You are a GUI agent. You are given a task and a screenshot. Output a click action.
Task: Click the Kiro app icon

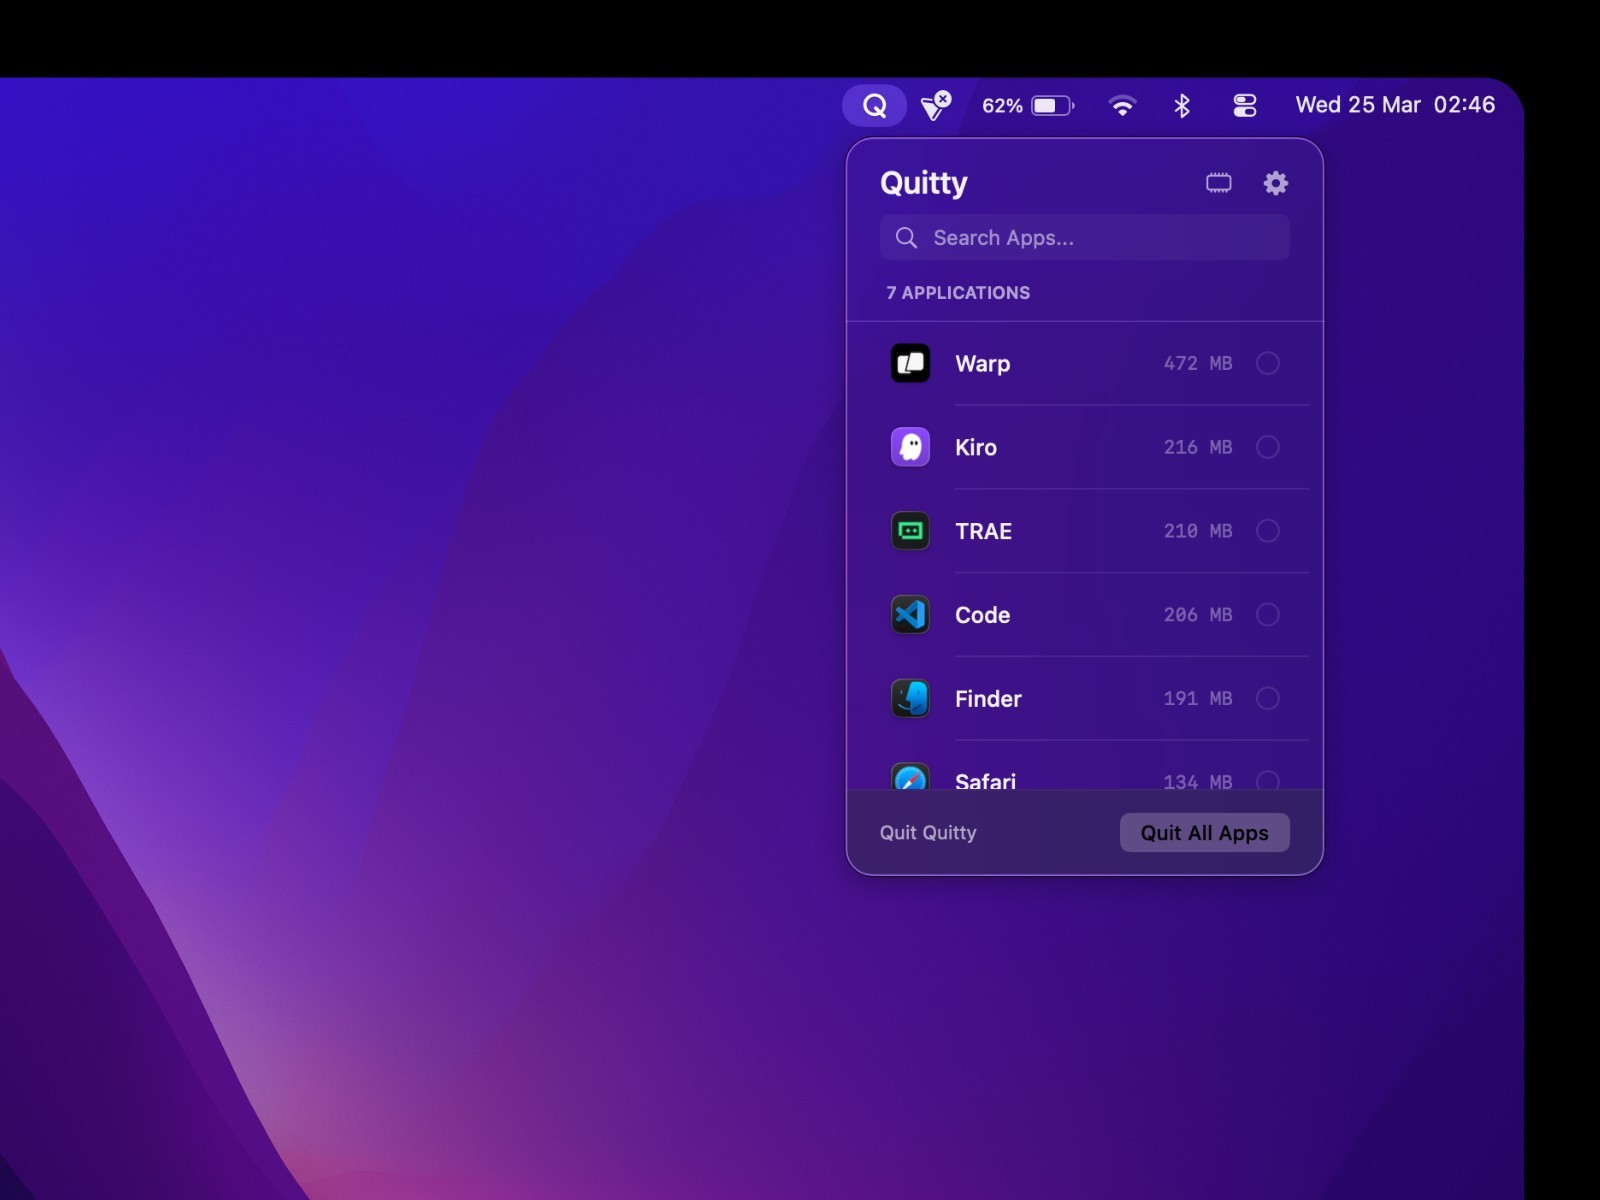[910, 447]
